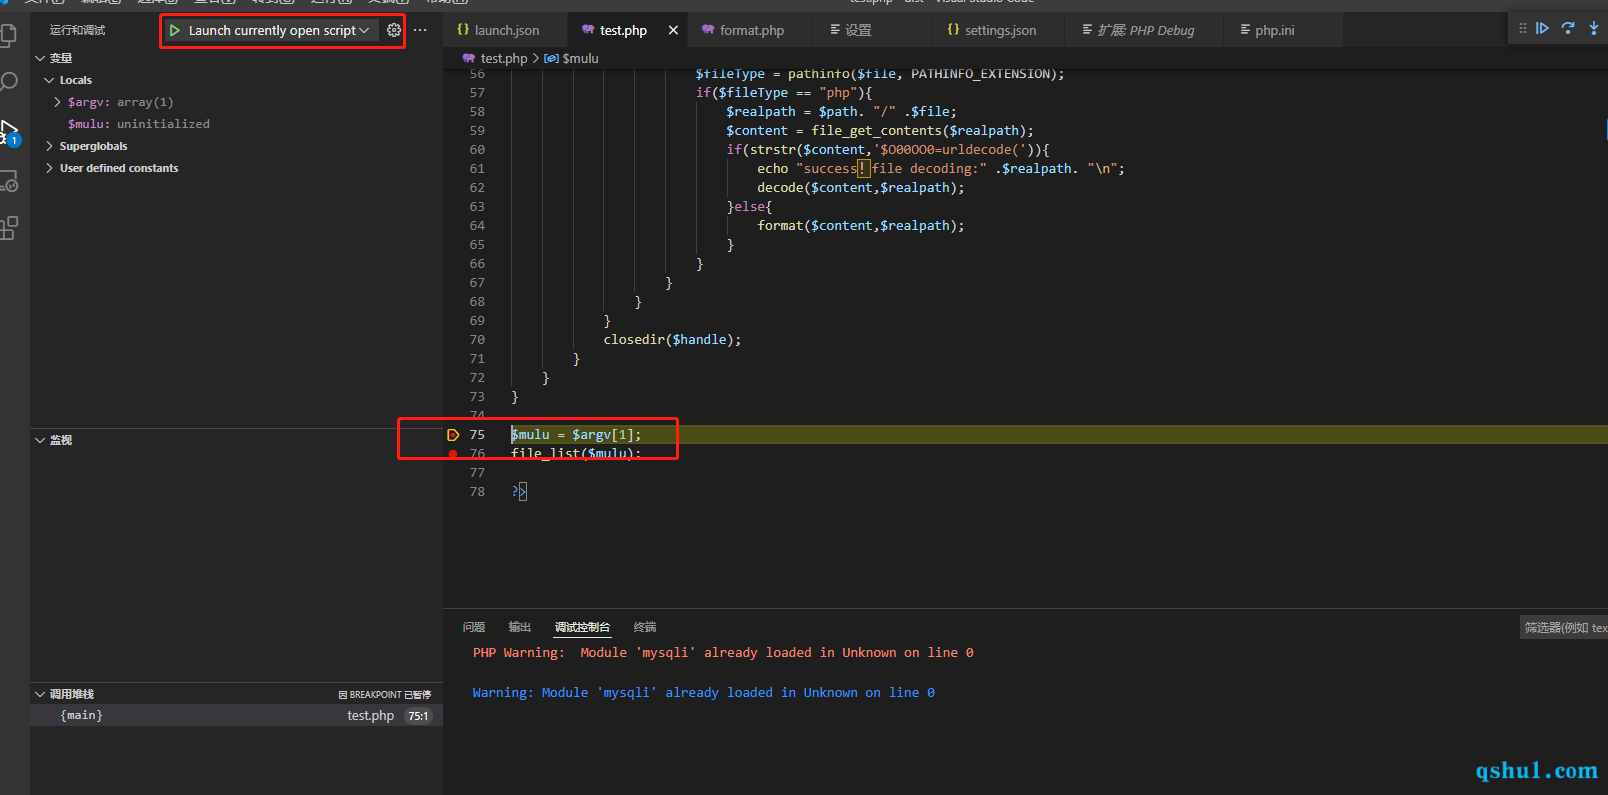Expand User defined constants scope

tap(49, 168)
